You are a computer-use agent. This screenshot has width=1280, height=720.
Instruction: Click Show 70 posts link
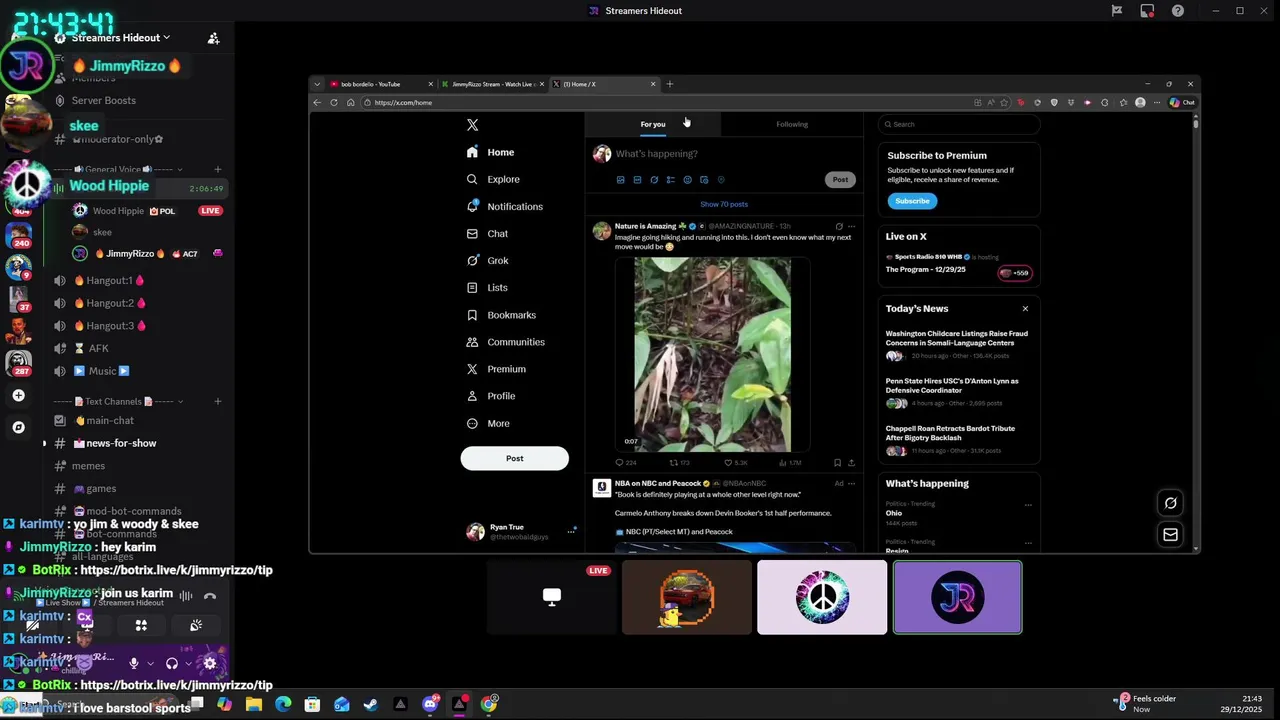(x=724, y=204)
